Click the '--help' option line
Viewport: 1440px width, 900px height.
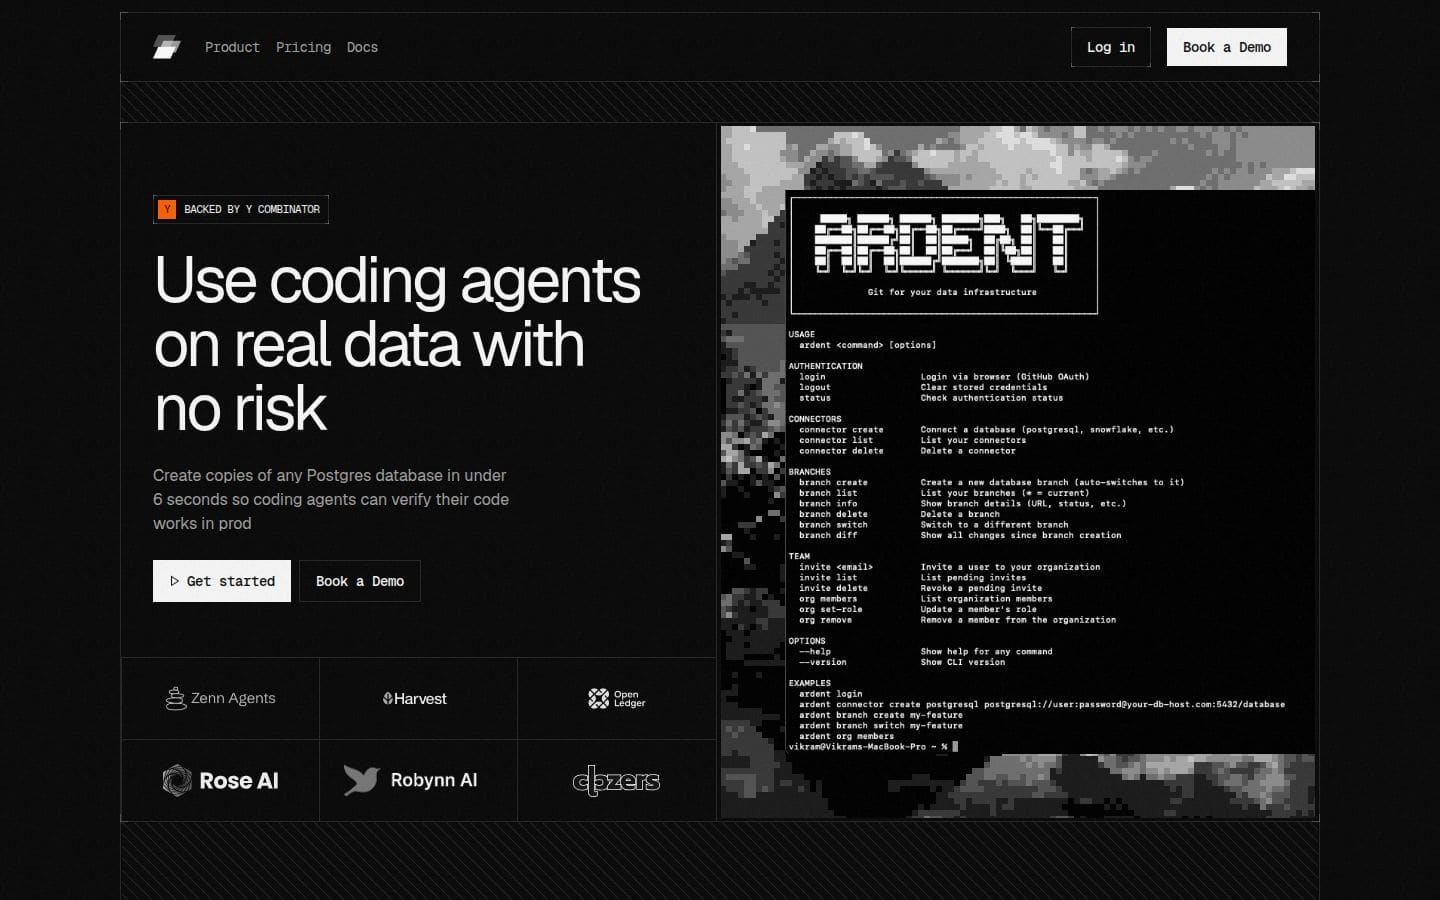click(925, 651)
